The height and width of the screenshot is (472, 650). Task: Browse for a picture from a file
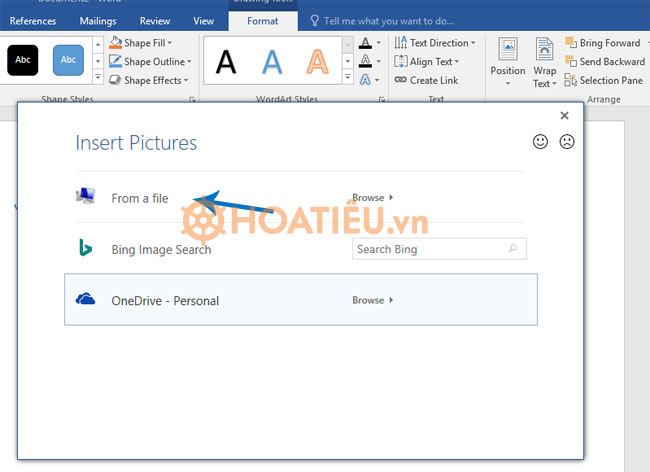pyautogui.click(x=372, y=198)
